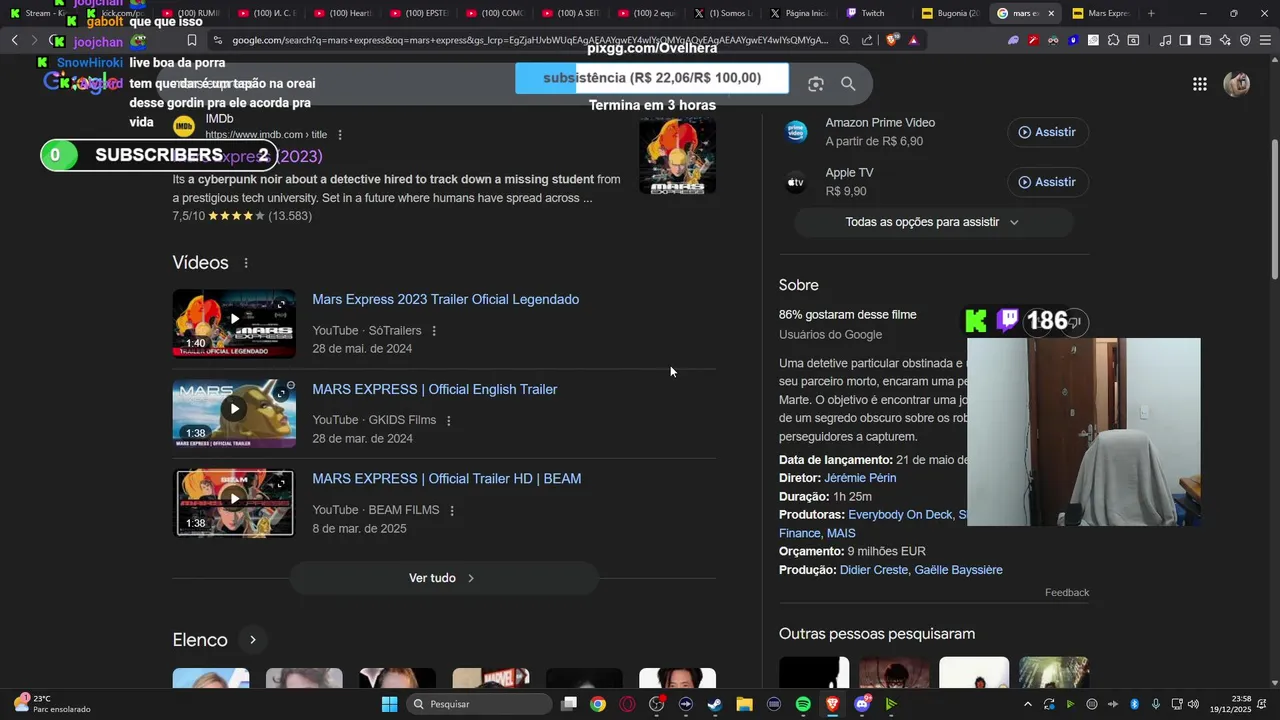
Task: Click Google Lens camera search icon
Action: 816,84
